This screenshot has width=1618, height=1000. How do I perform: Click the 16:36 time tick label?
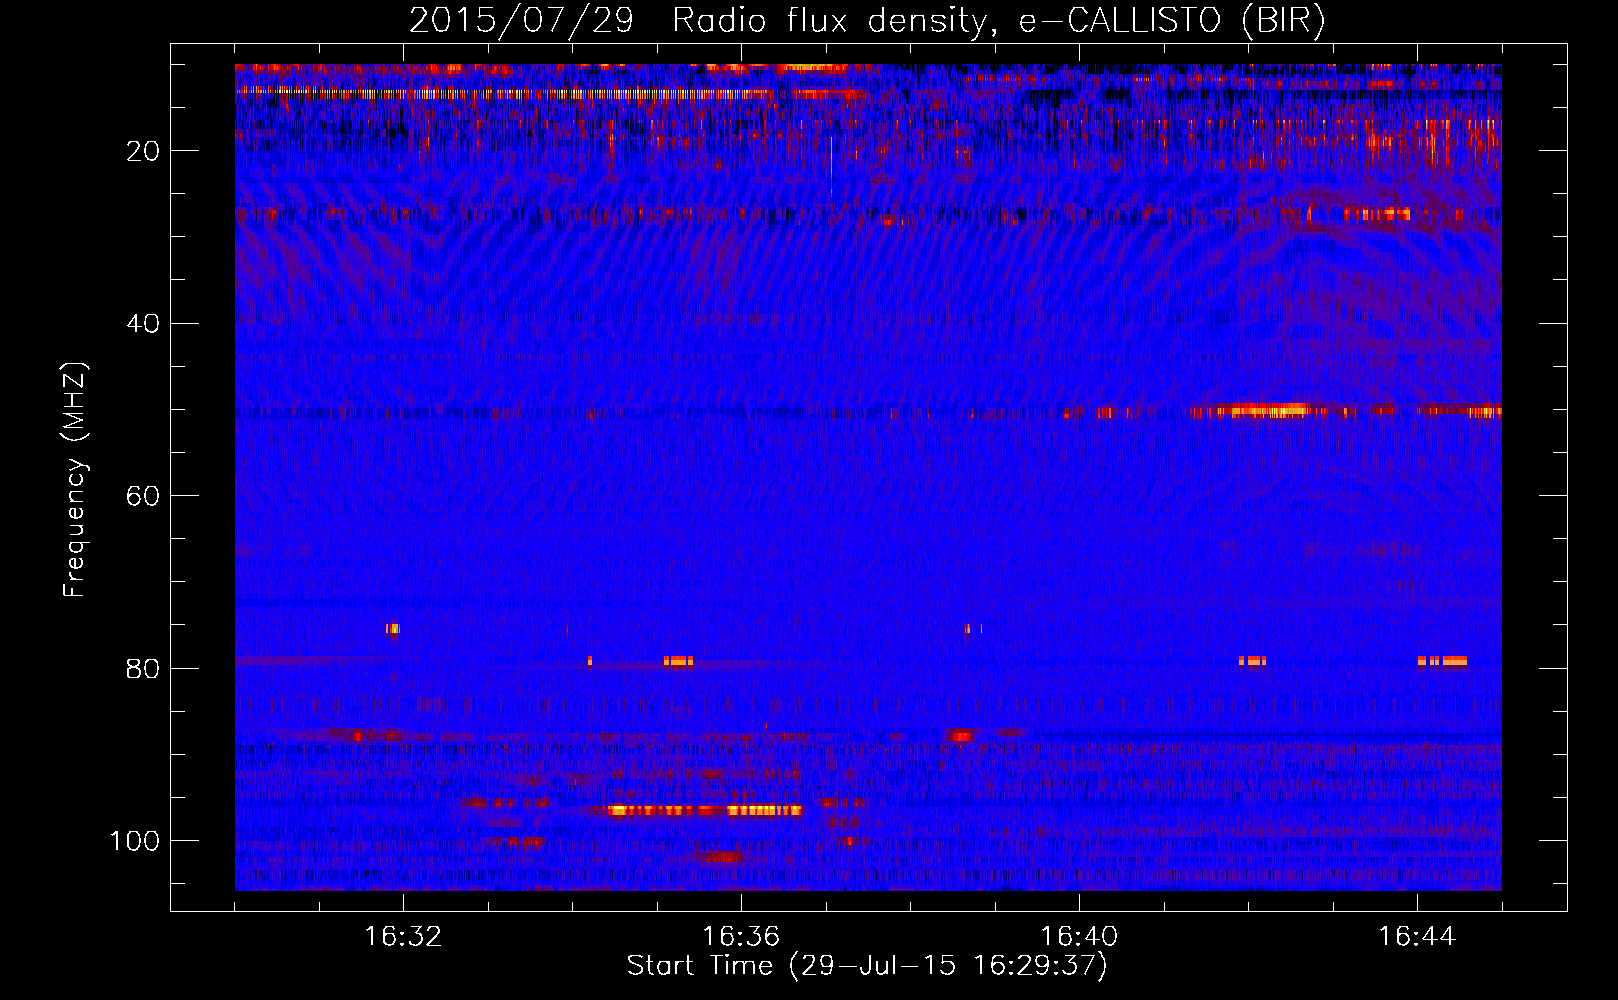pyautogui.click(x=741, y=936)
